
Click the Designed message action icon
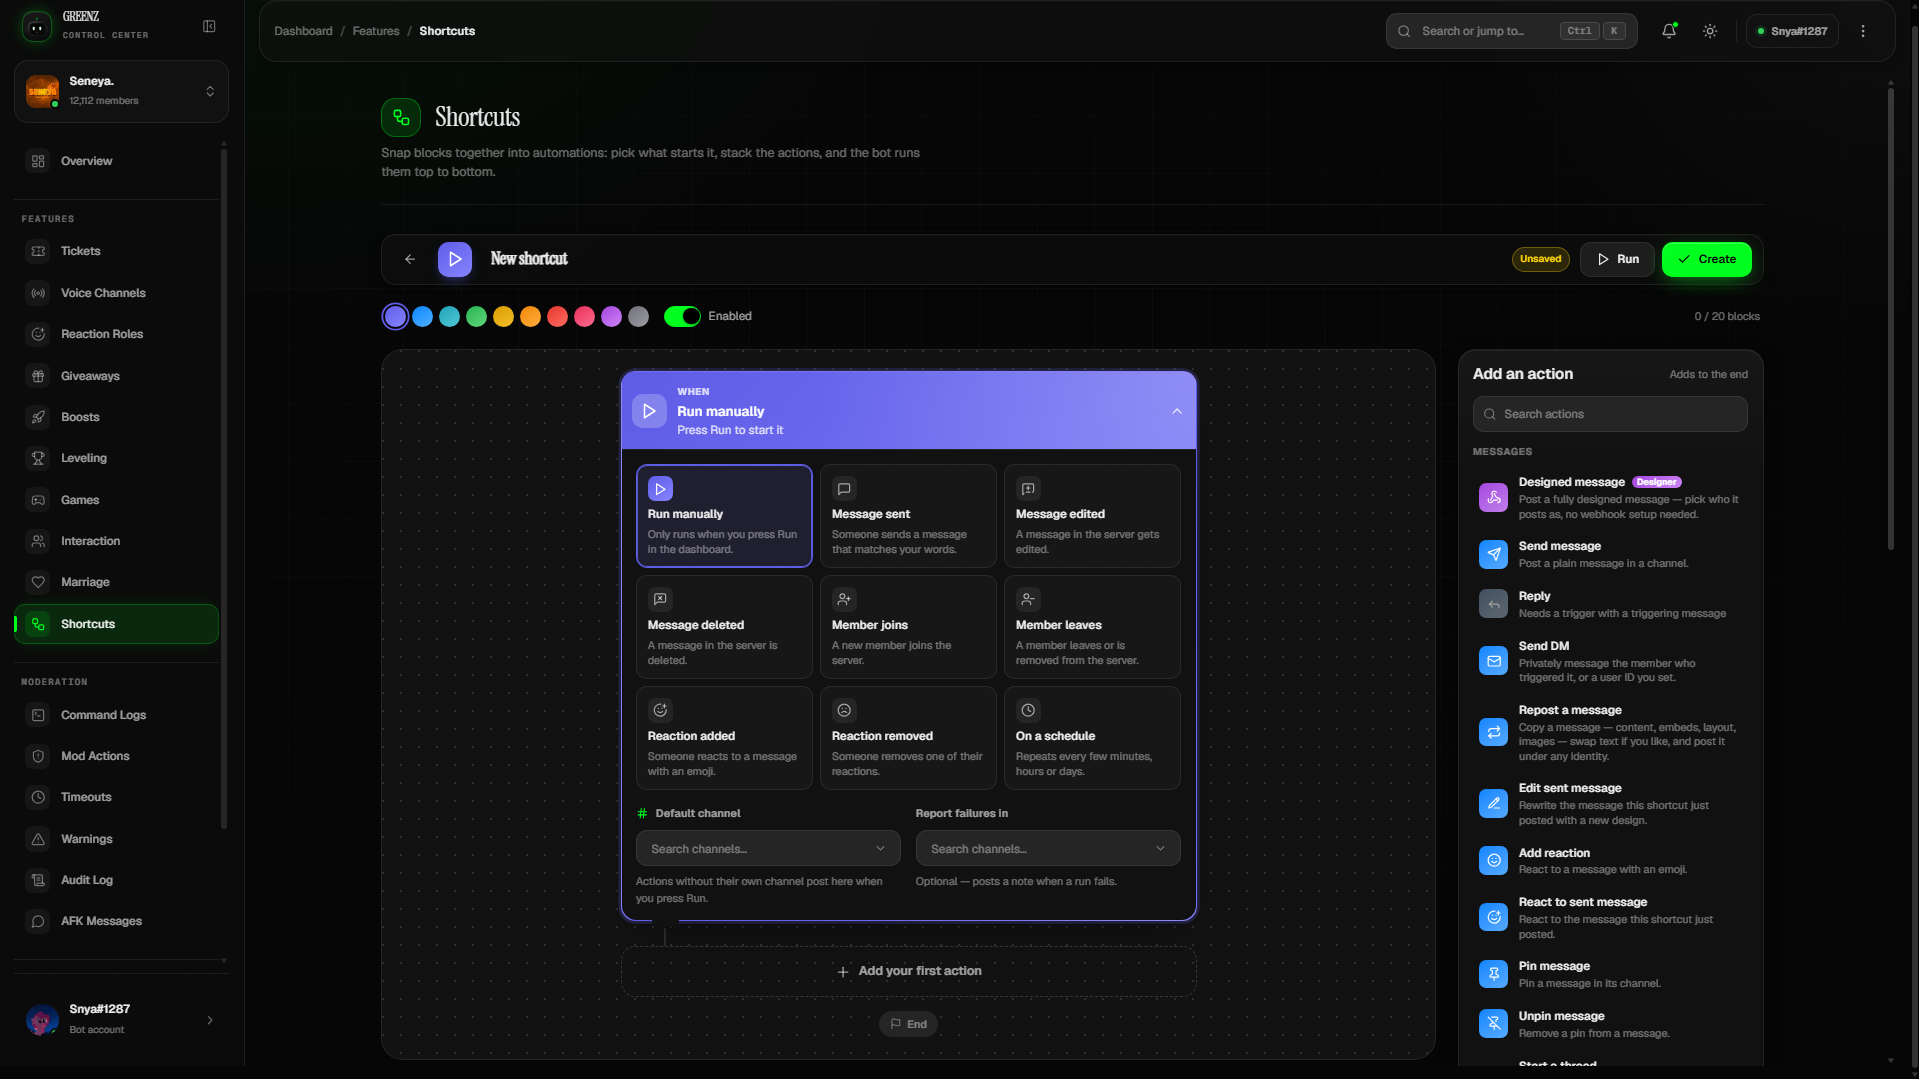1493,497
